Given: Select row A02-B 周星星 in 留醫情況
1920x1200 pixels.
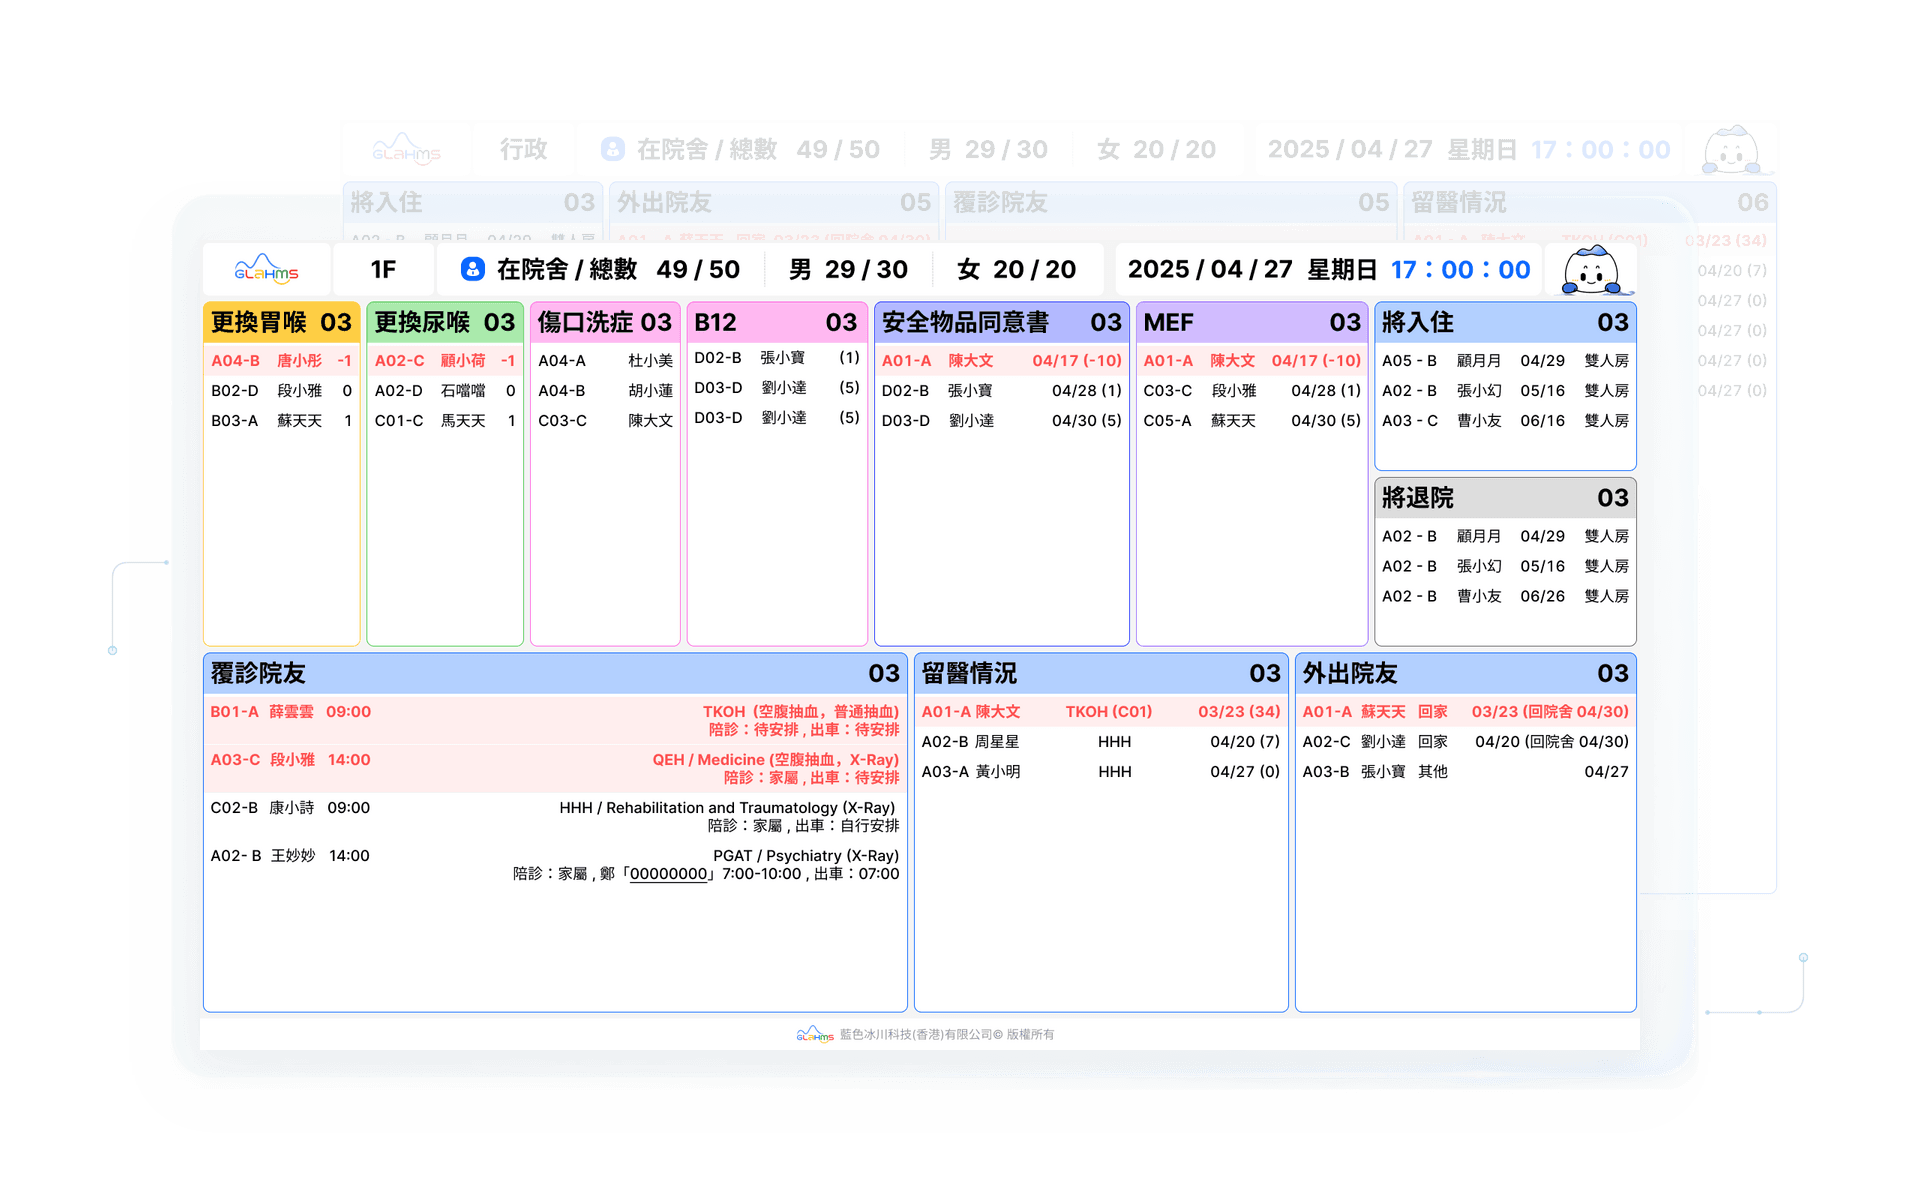Looking at the screenshot, I should coord(1101,742).
